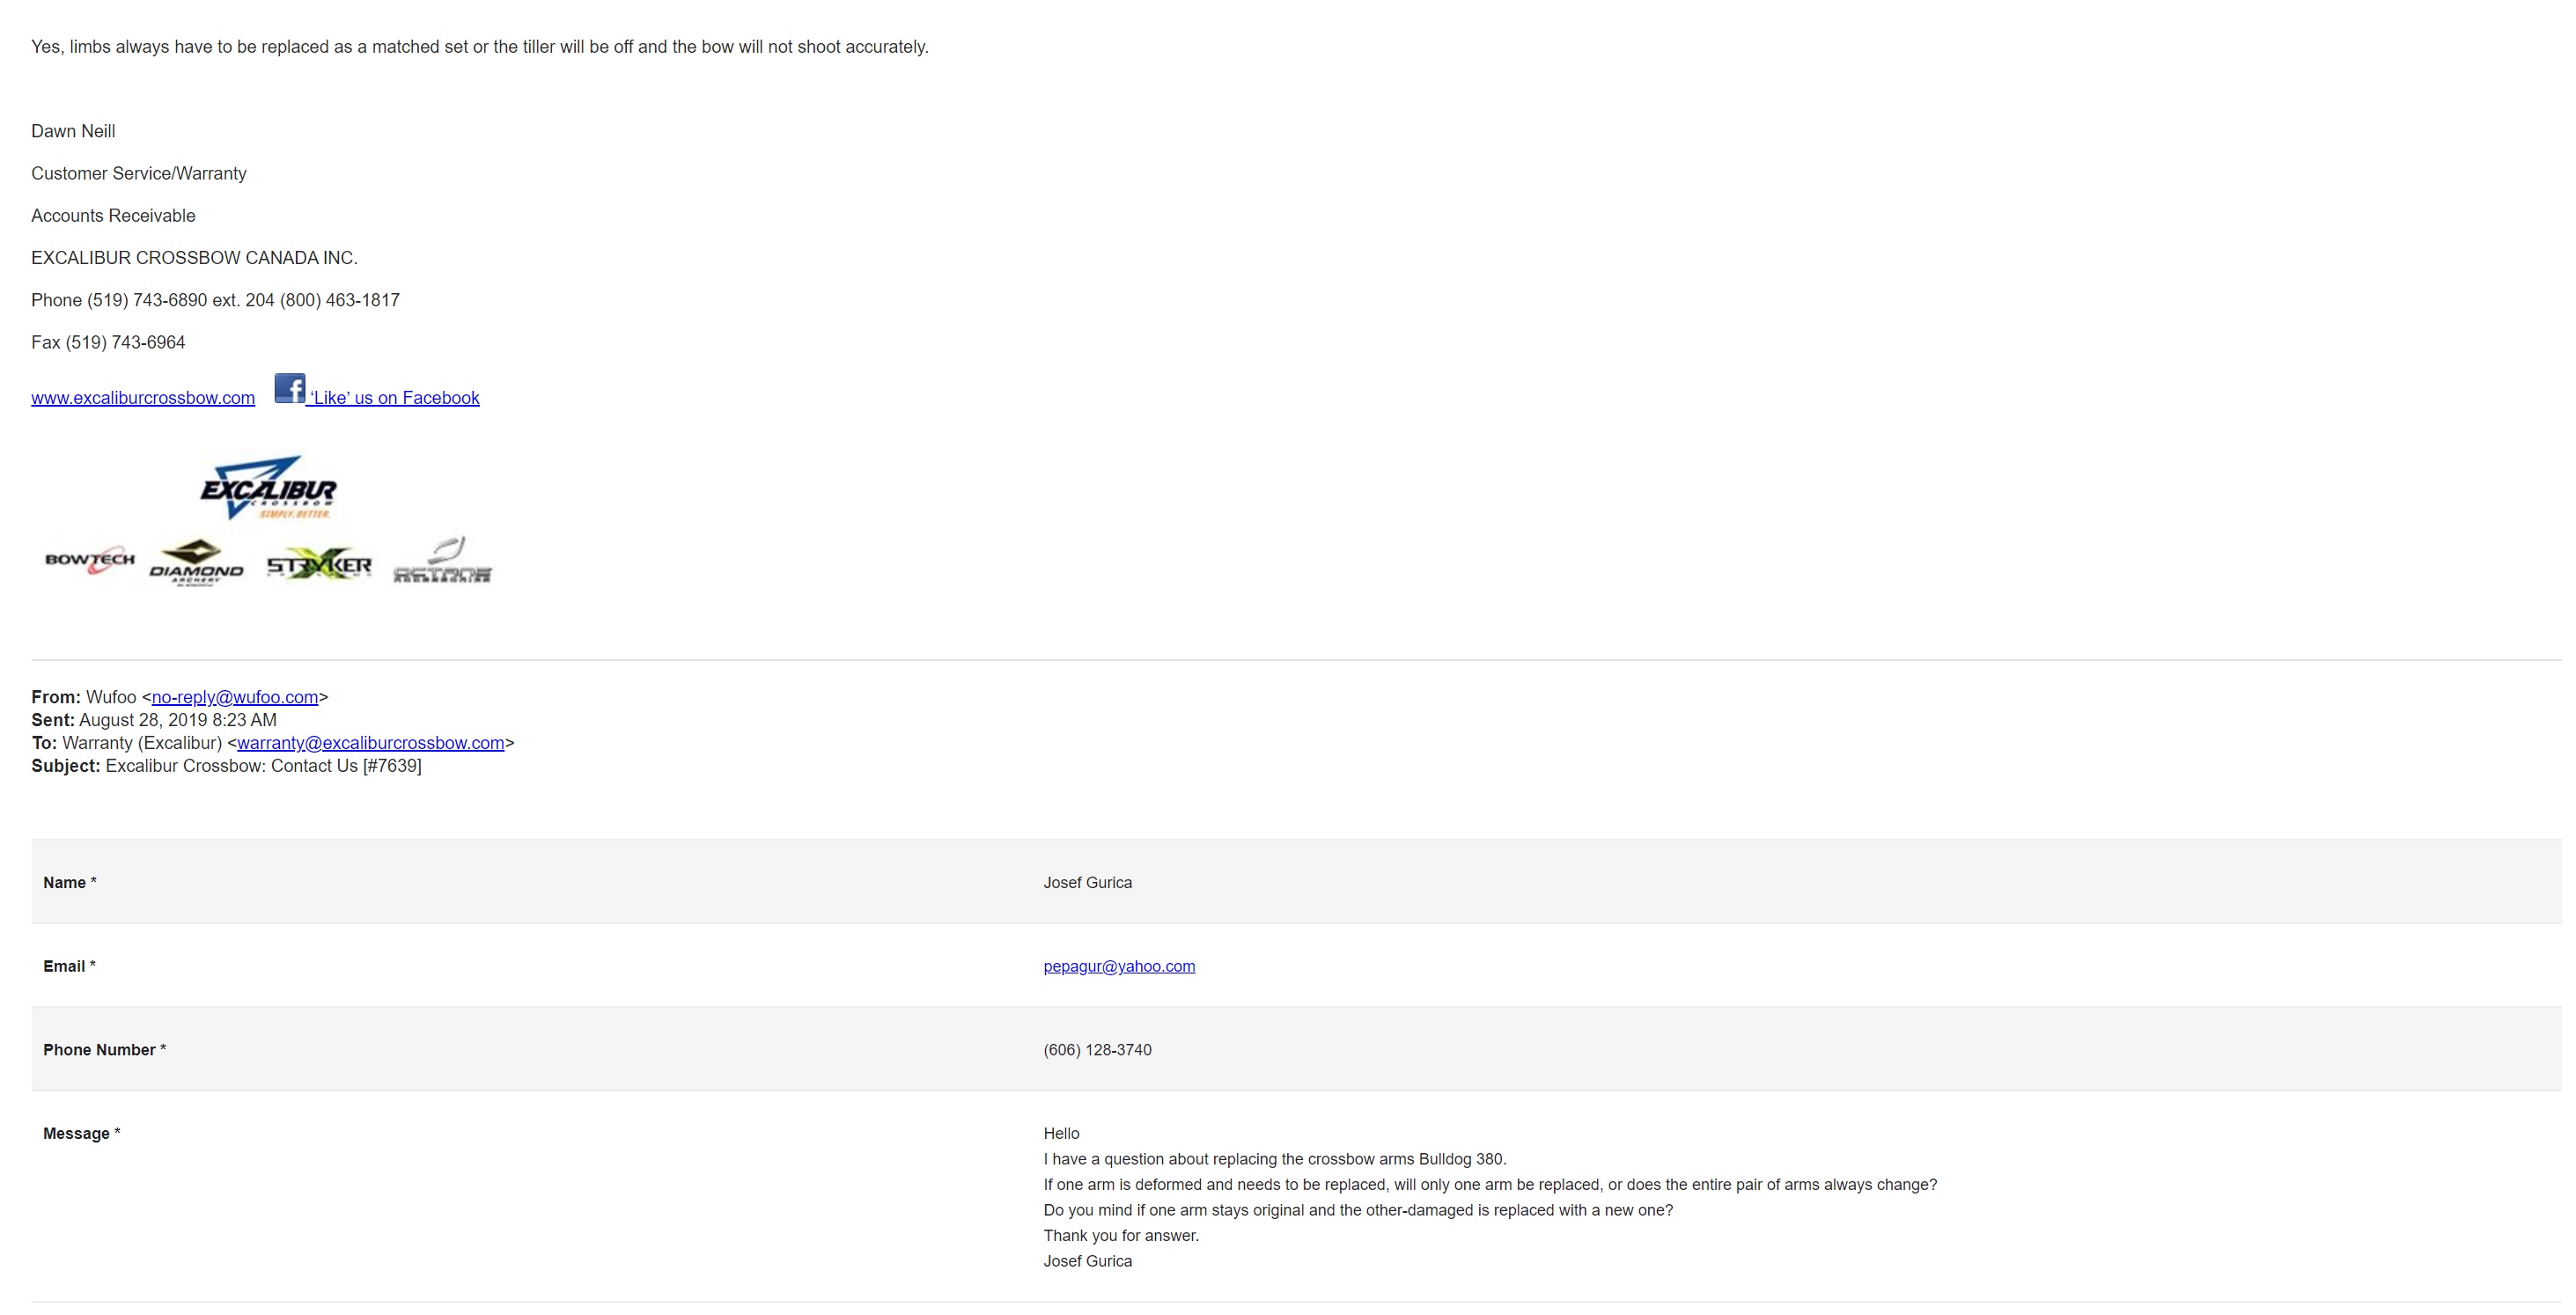Open 'Like' us on Facebook link
Image resolution: width=2576 pixels, height=1315 pixels.
pyautogui.click(x=394, y=398)
